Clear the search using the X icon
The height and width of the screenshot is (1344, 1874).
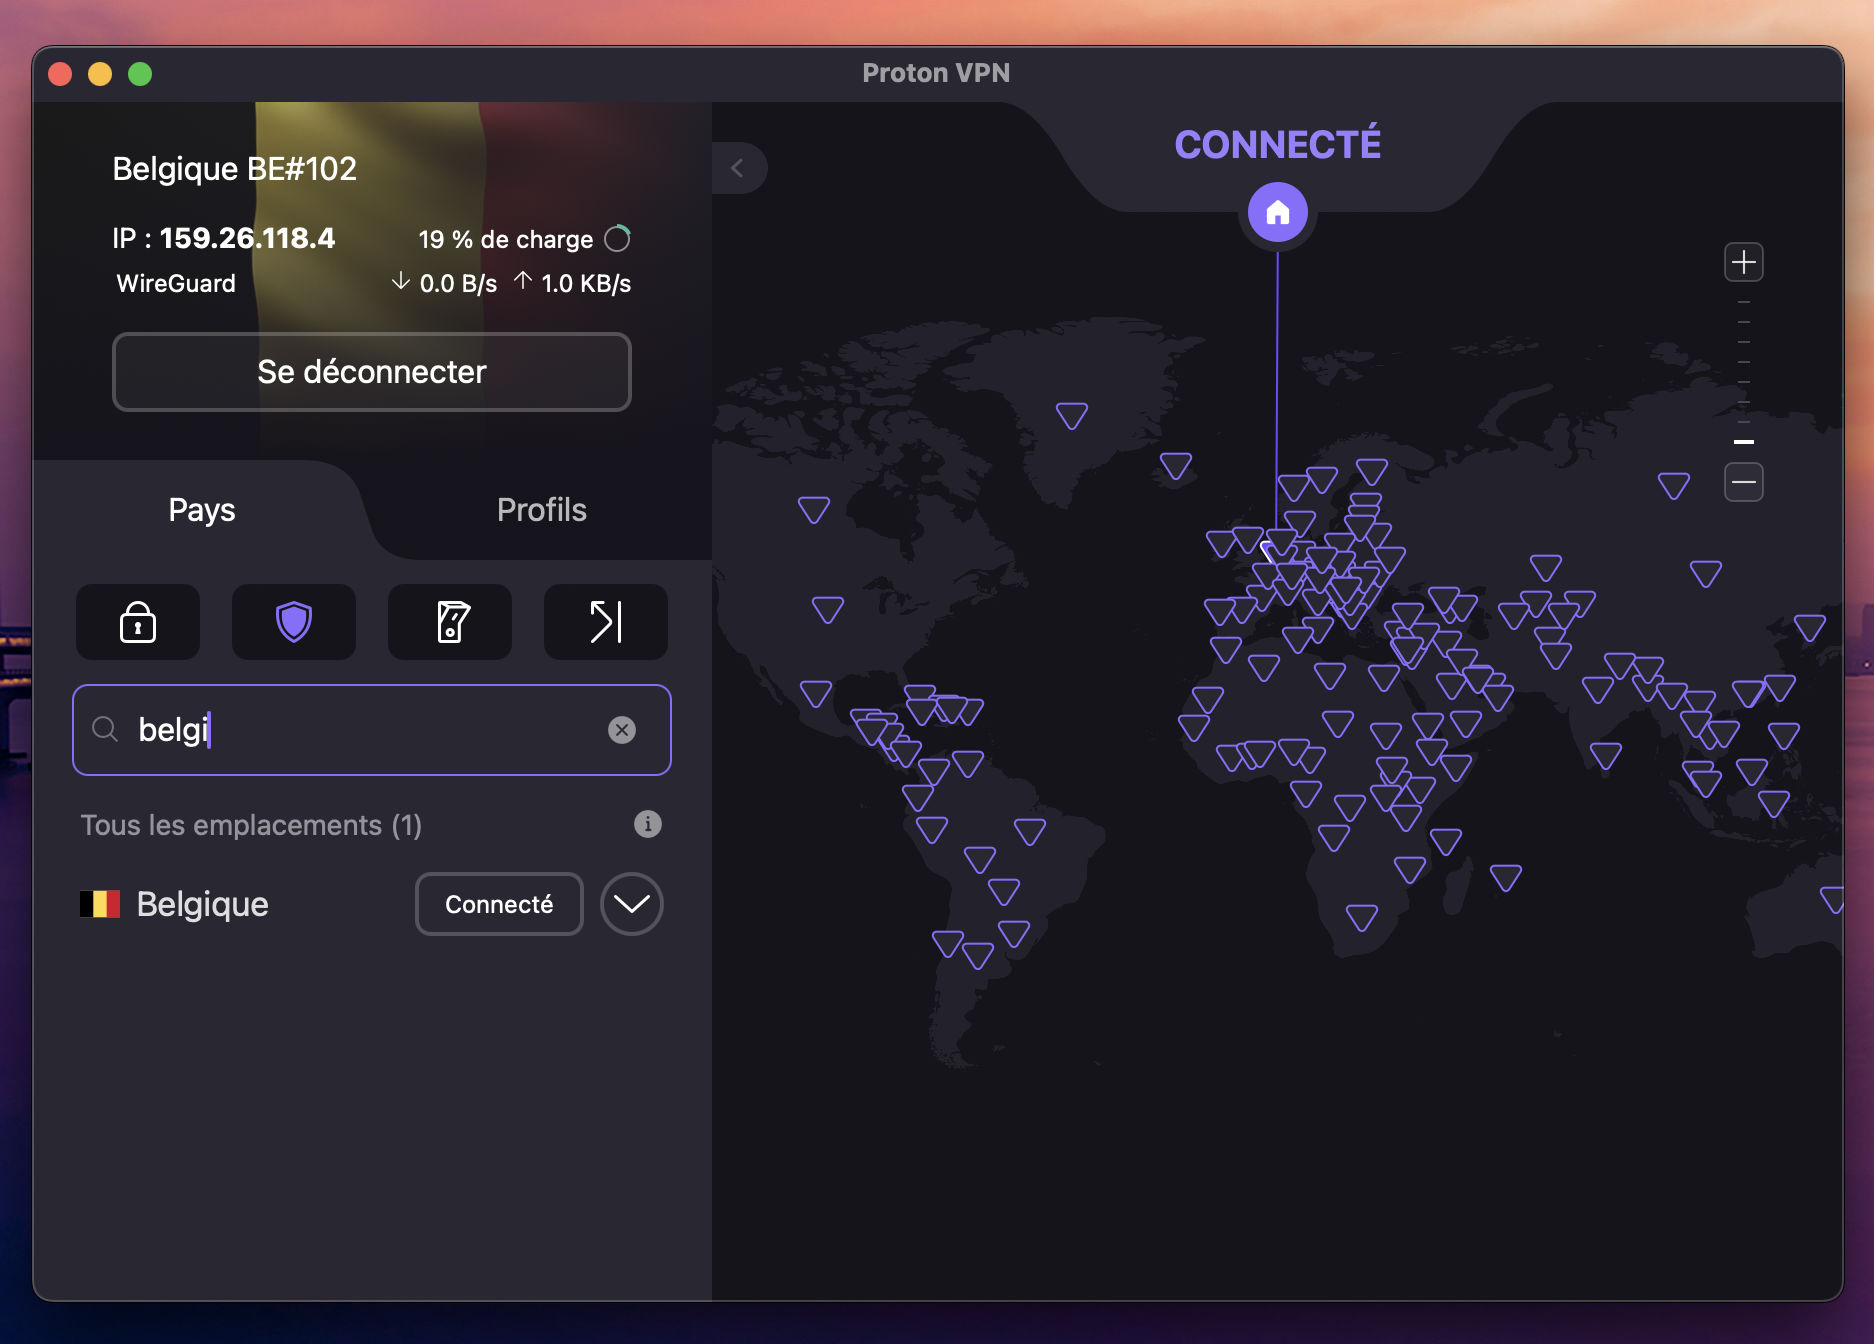(x=622, y=730)
